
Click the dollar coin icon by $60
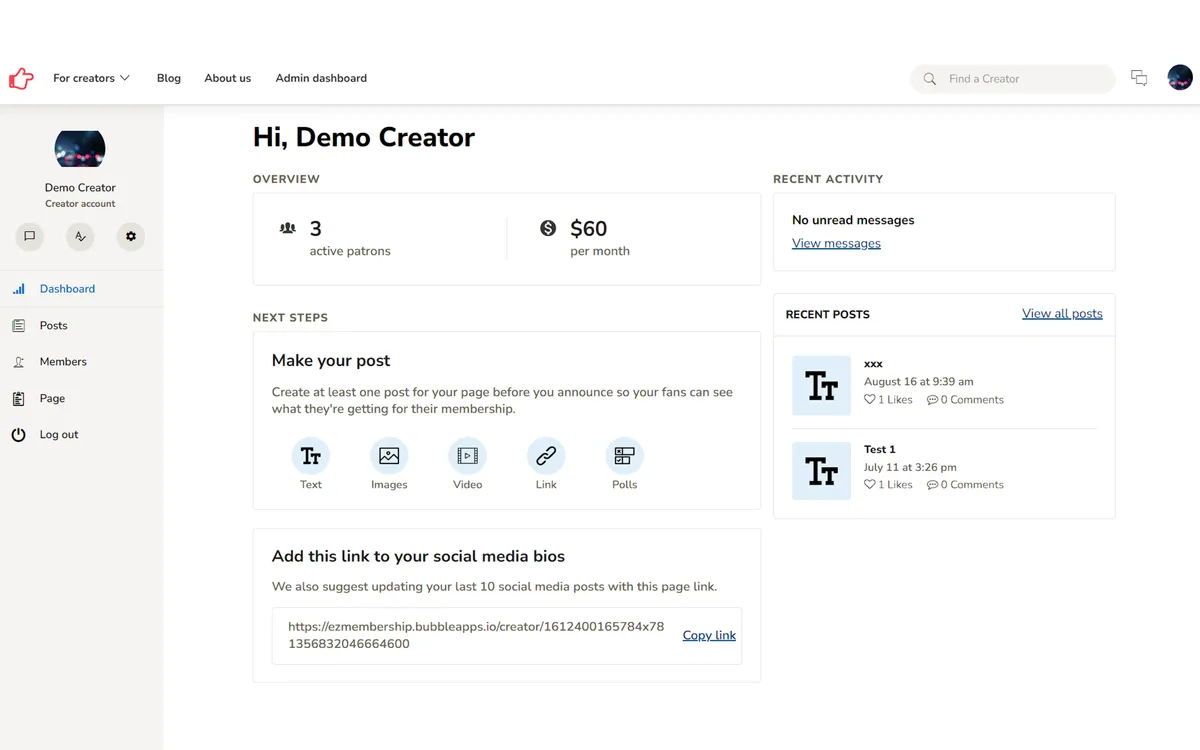[548, 228]
